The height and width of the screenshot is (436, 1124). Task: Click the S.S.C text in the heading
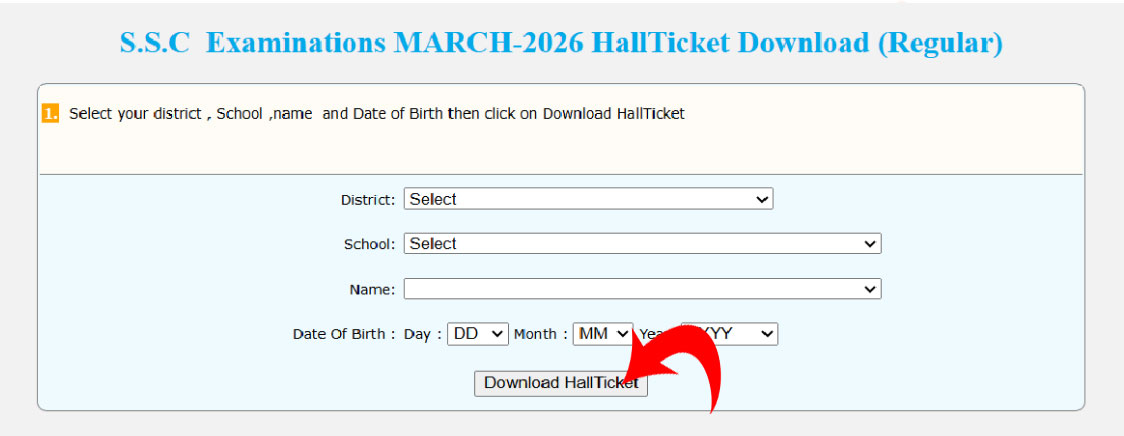(x=154, y=44)
